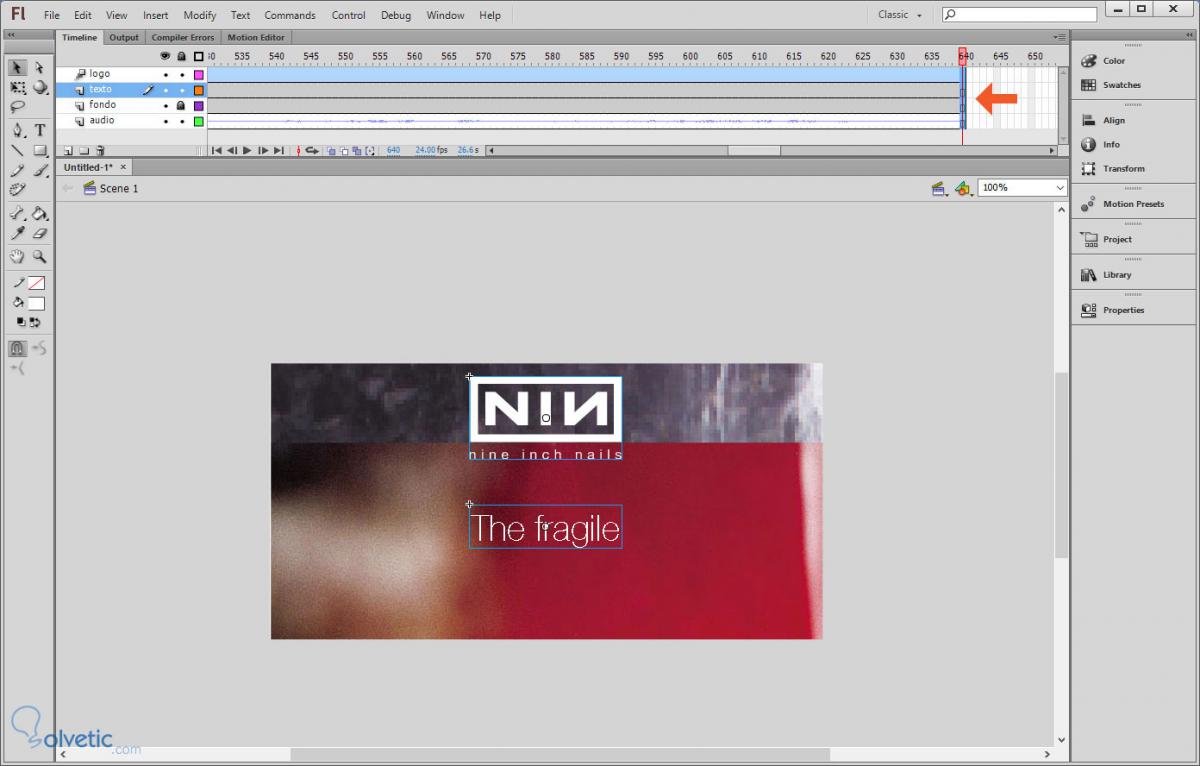
Task: Expand the Swatches panel
Action: pos(1111,85)
